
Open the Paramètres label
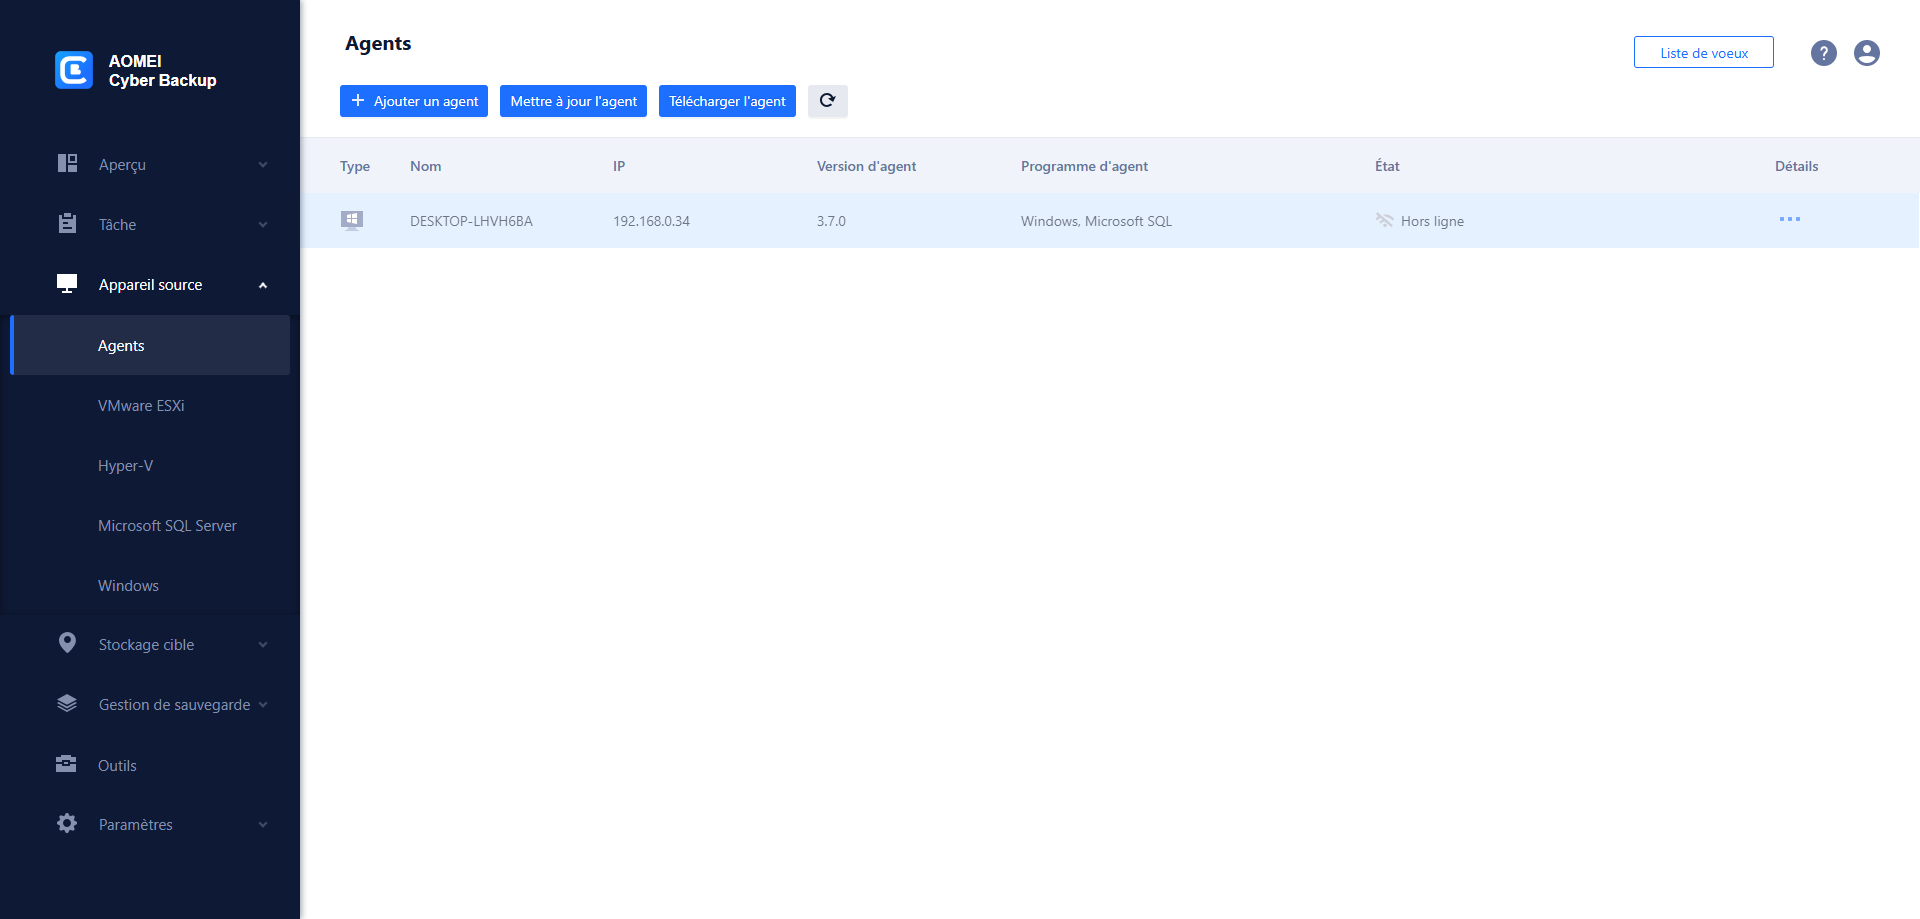pyautogui.click(x=135, y=825)
